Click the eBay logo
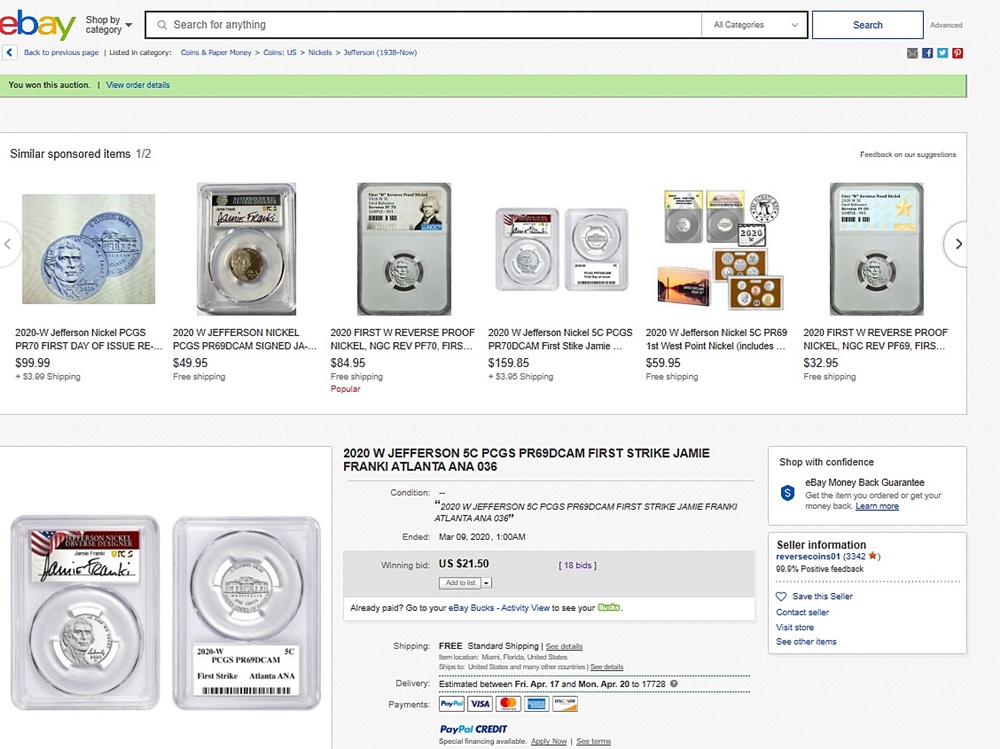This screenshot has height=749, width=1000. point(38,25)
